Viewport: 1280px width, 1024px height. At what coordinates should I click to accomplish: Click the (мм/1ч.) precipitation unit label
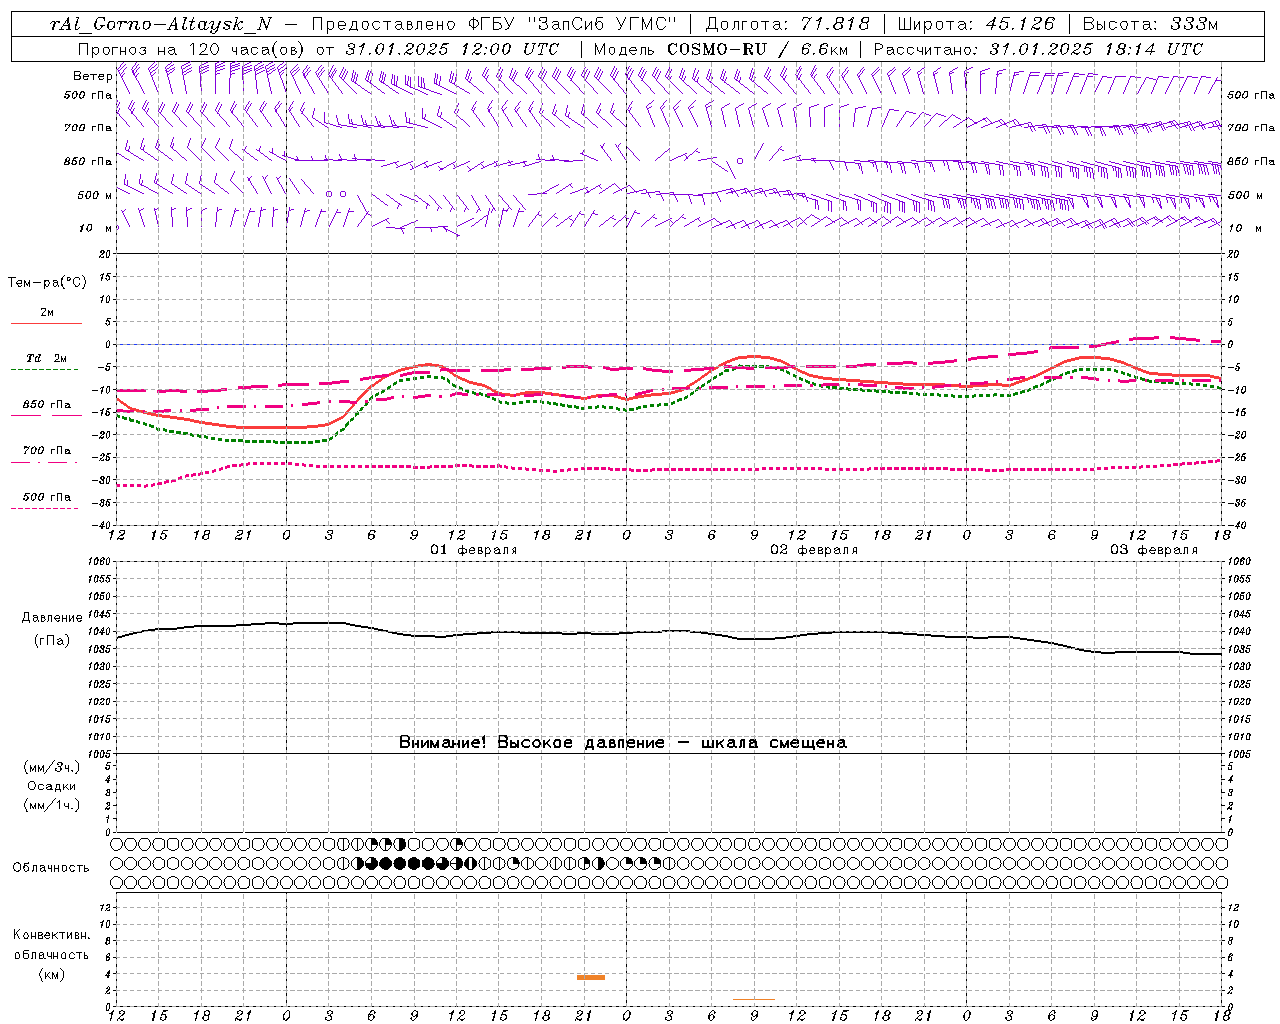(52, 805)
